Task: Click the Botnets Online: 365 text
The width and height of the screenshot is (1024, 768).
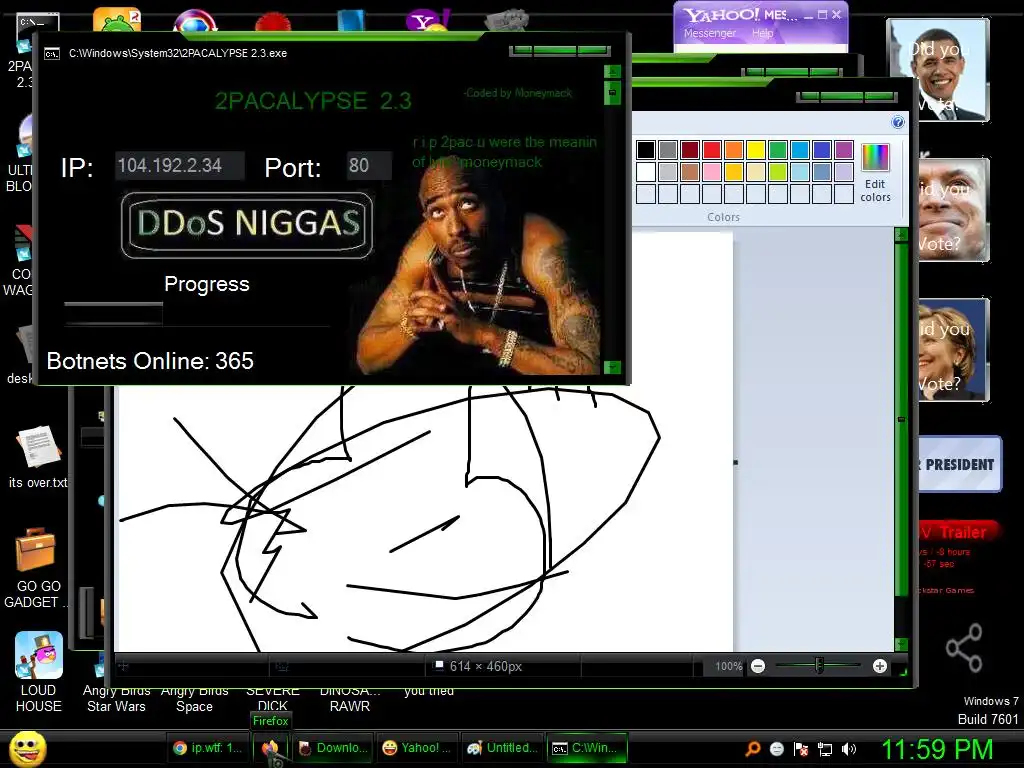Action: (150, 361)
